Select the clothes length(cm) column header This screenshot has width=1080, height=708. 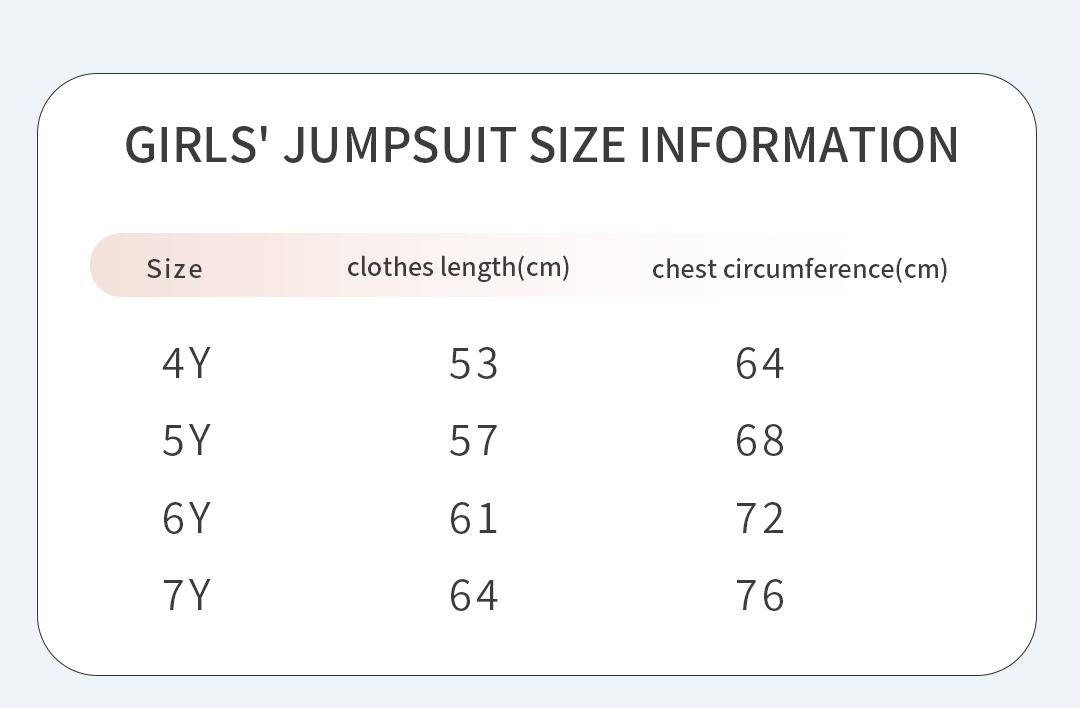coord(458,267)
